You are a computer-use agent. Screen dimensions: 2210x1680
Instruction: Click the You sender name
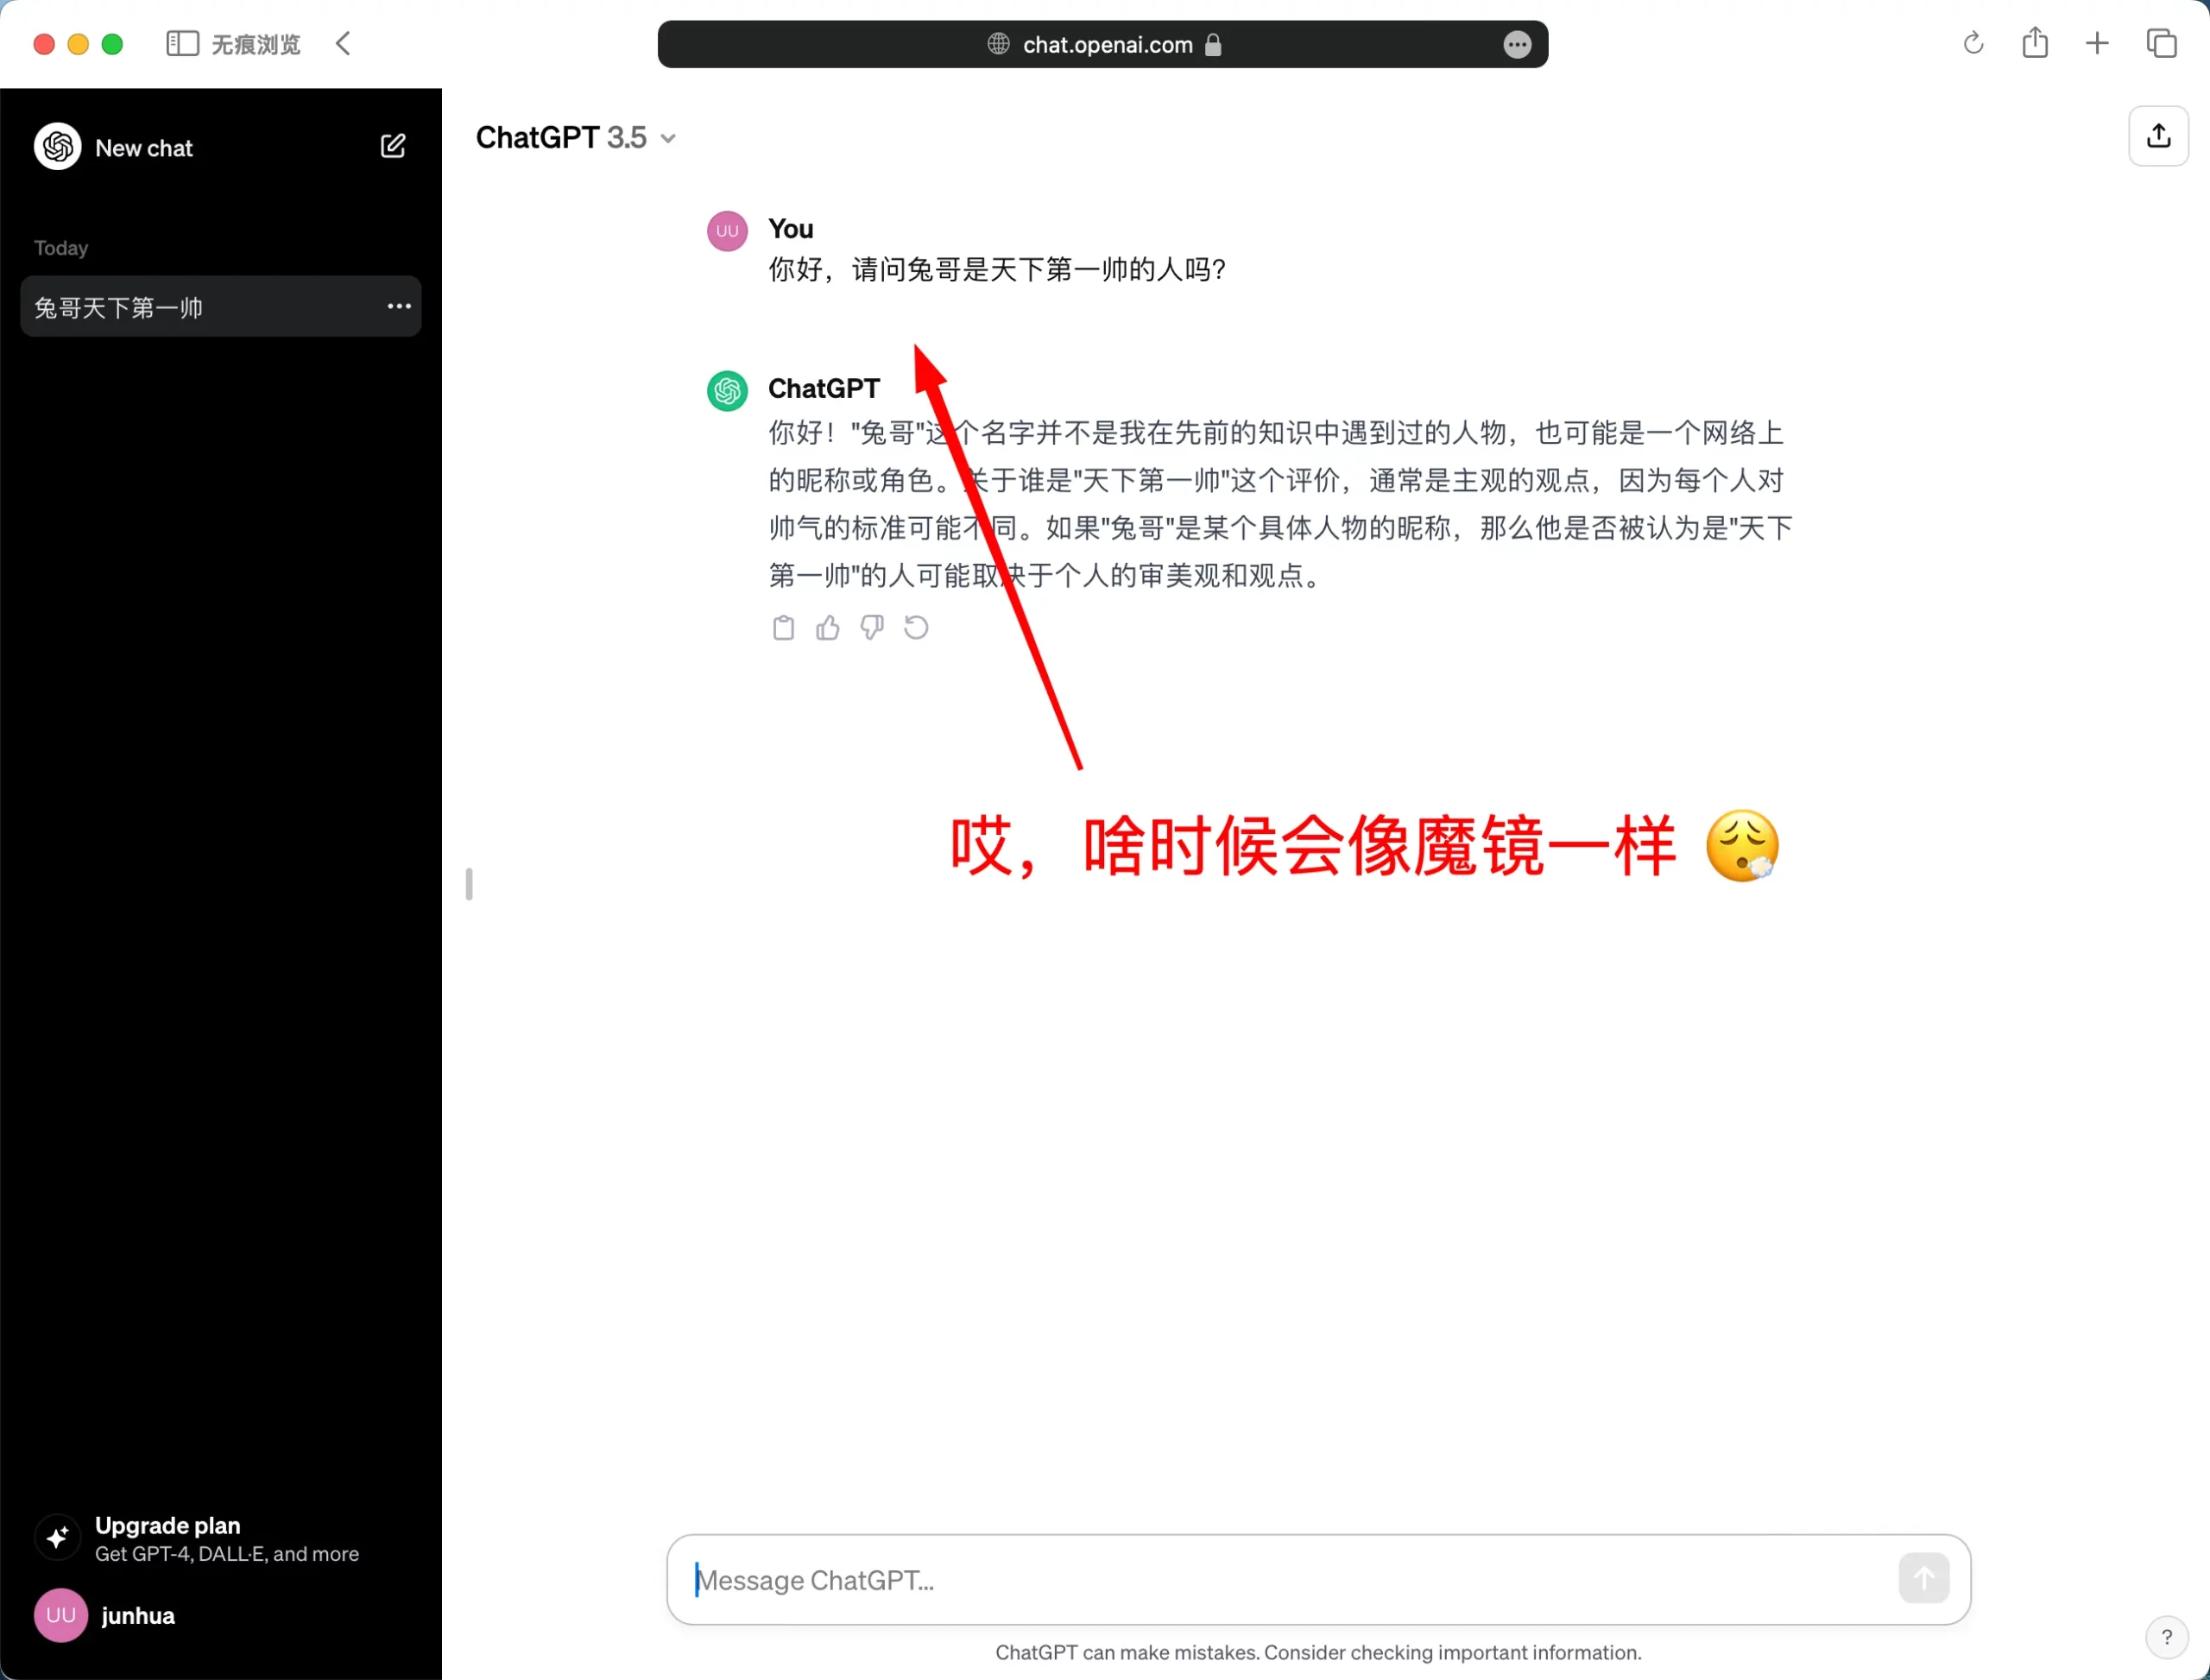tap(790, 229)
